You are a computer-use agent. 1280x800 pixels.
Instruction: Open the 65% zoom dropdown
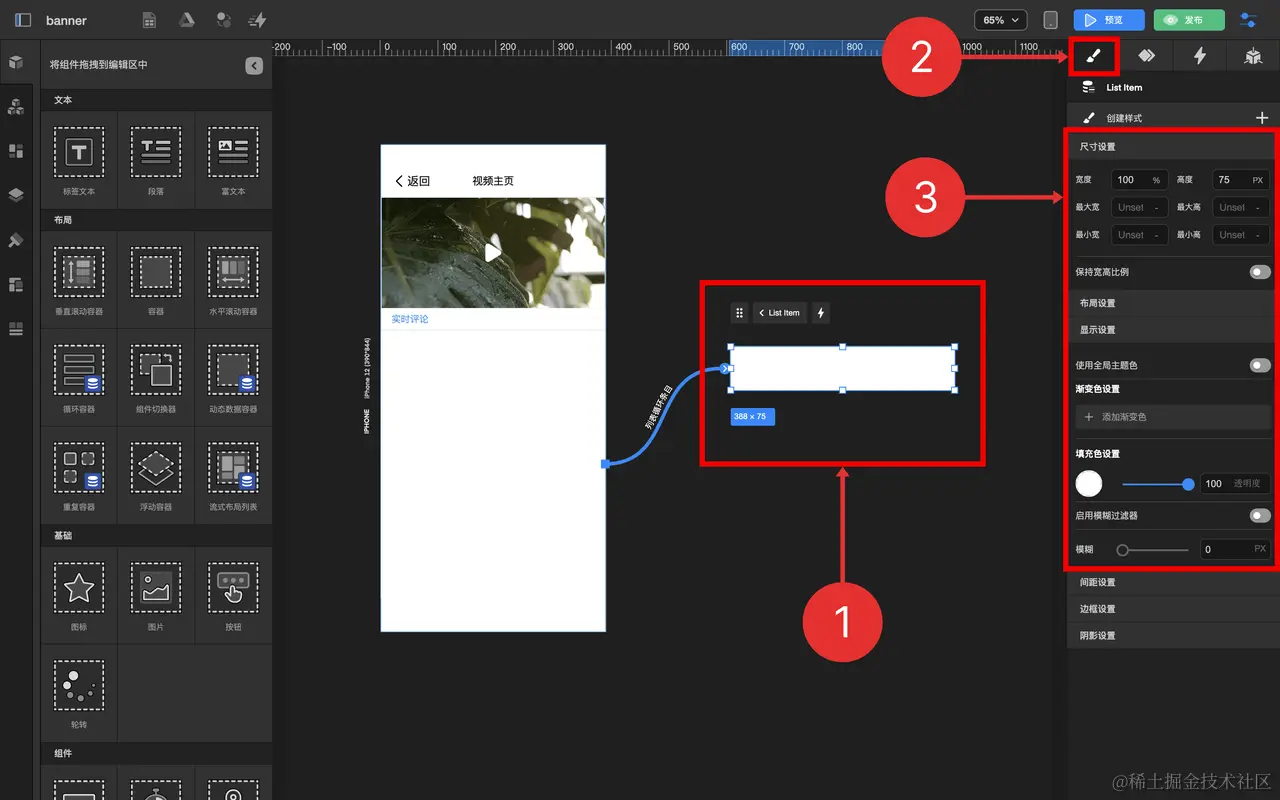coord(1001,20)
